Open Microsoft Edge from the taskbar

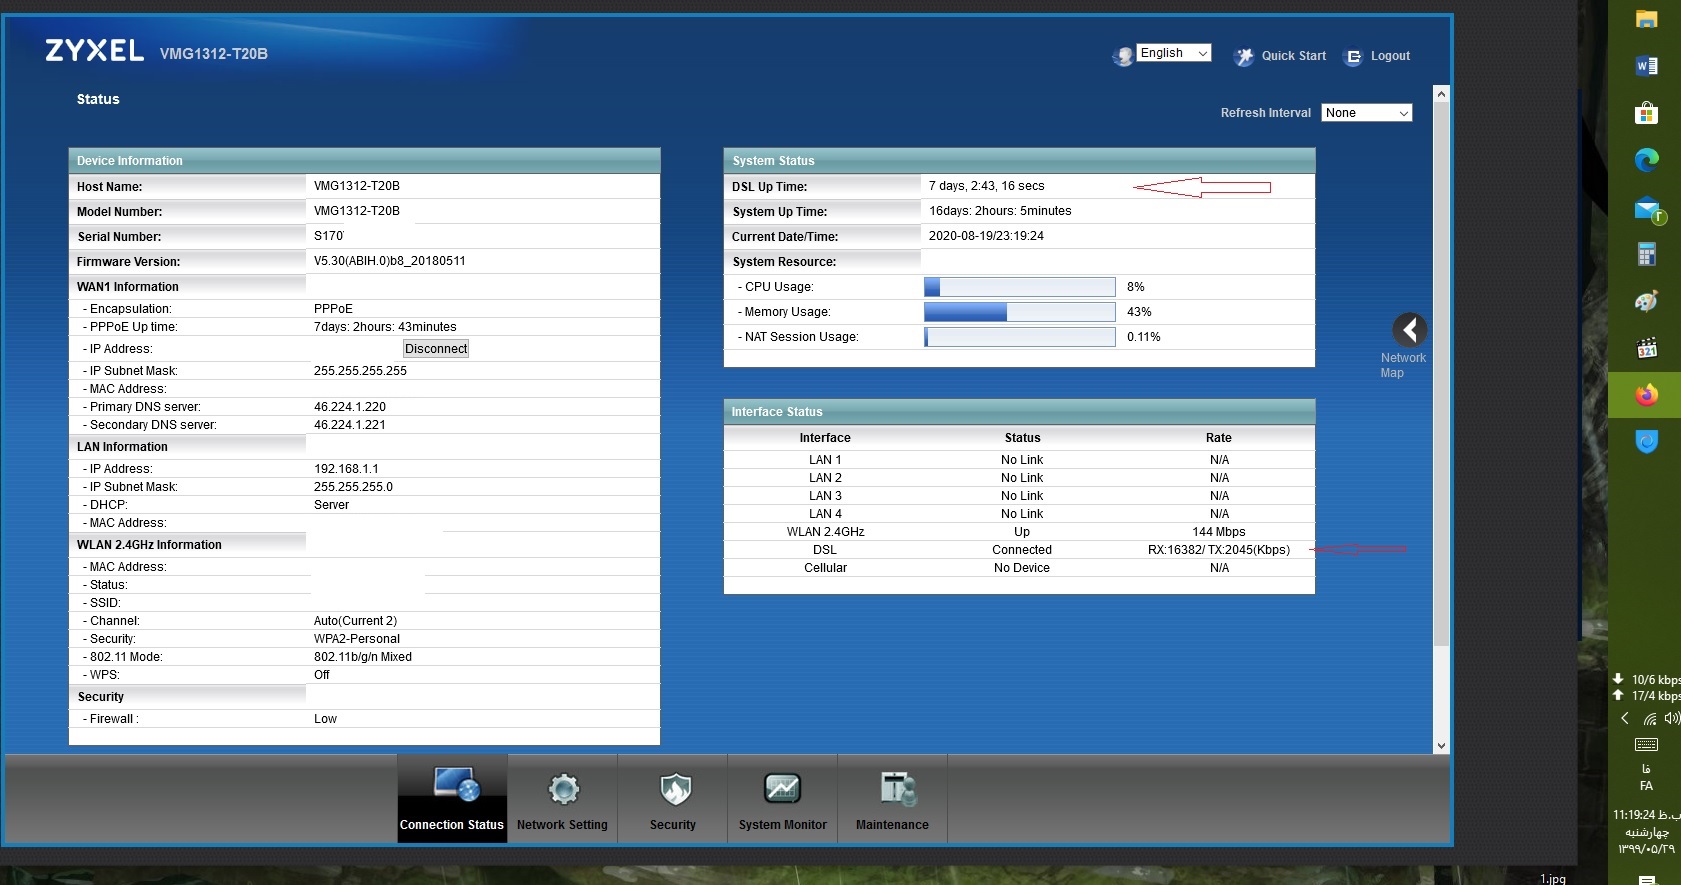[x=1646, y=160]
